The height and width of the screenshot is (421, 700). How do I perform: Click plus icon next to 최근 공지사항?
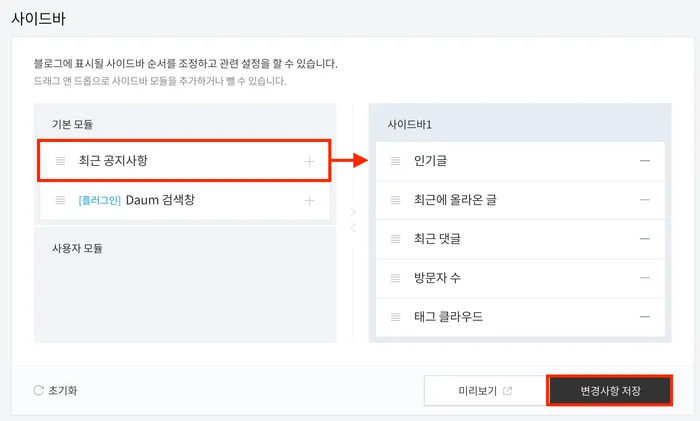[309, 161]
